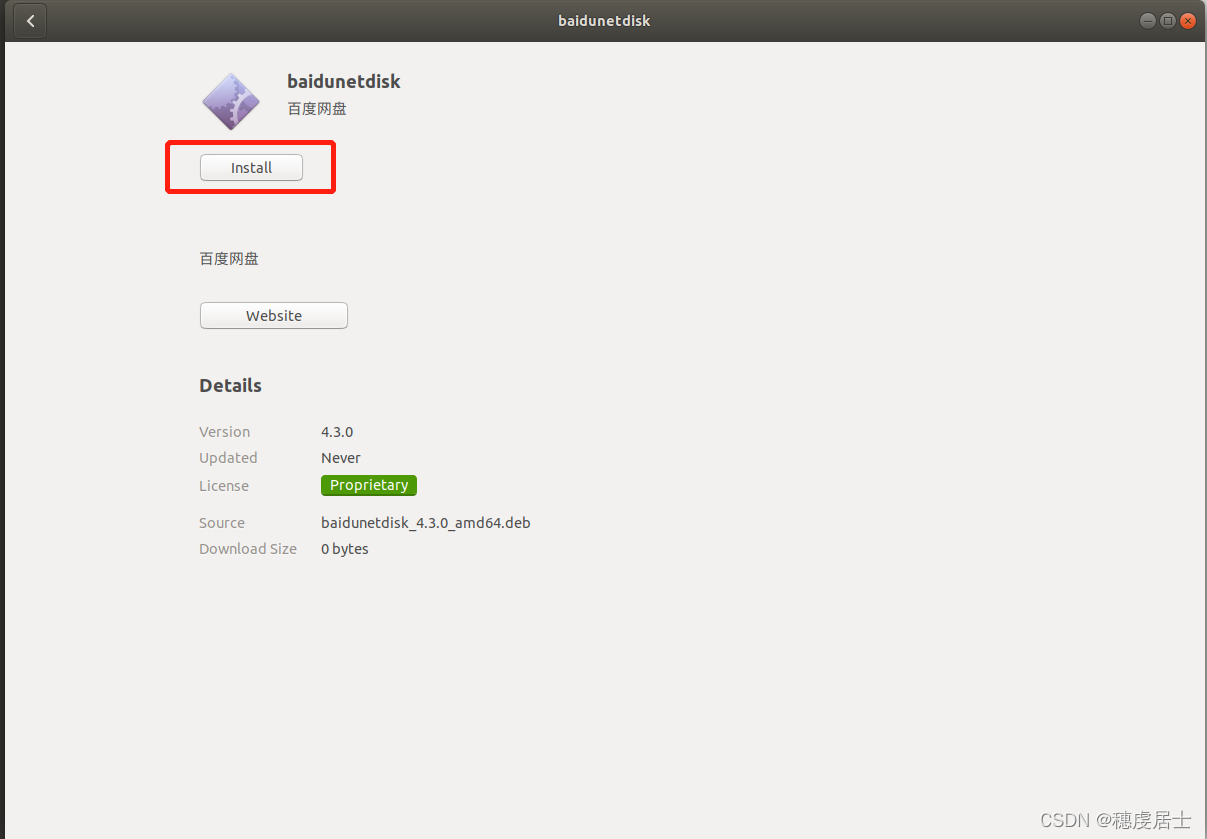Click the Details section heading
This screenshot has width=1207, height=839.
230,386
